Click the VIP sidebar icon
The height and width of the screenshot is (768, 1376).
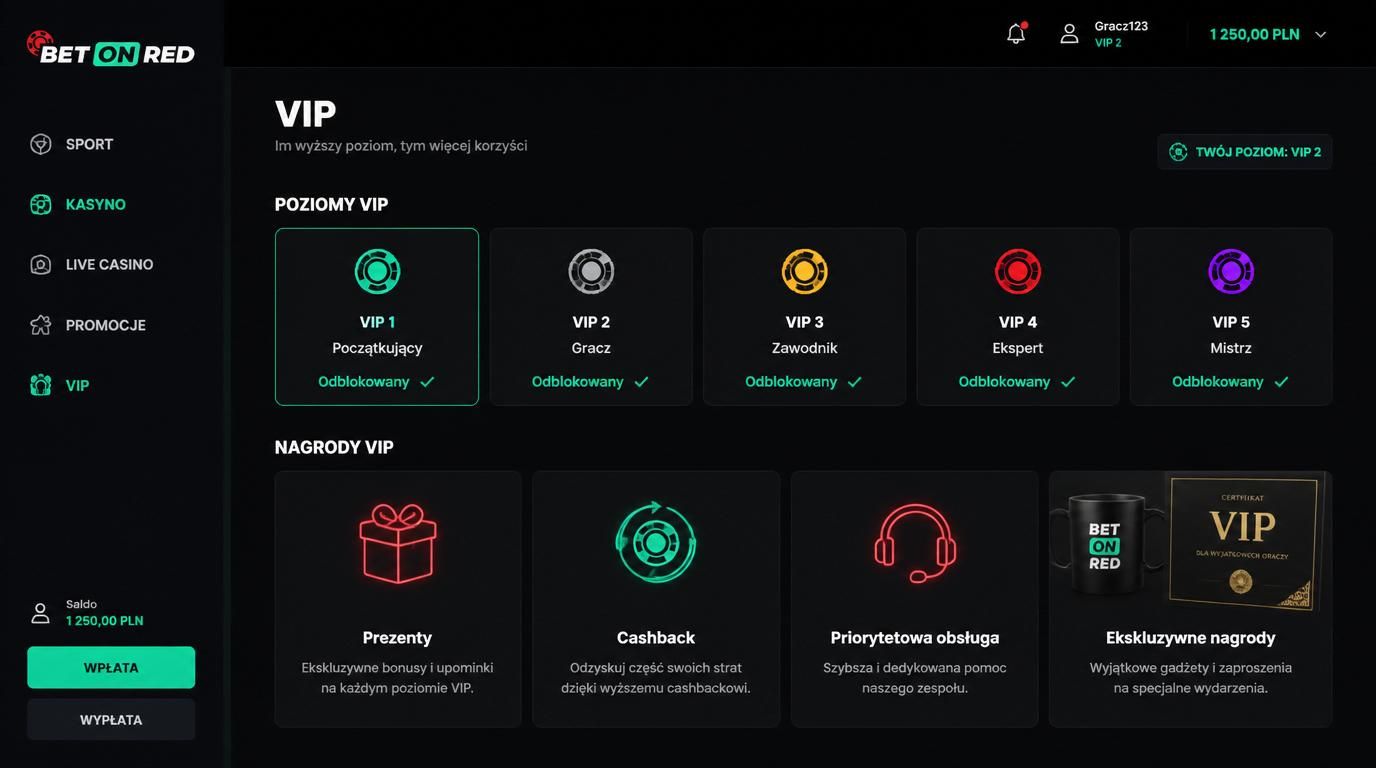point(40,385)
